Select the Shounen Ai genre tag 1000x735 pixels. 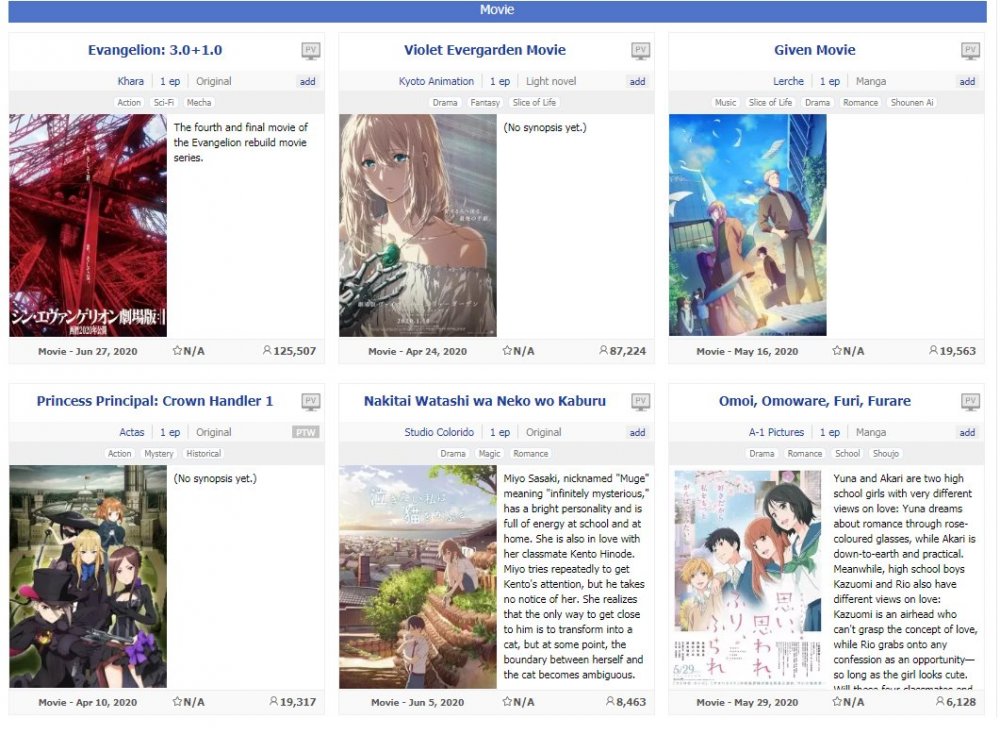[912, 102]
